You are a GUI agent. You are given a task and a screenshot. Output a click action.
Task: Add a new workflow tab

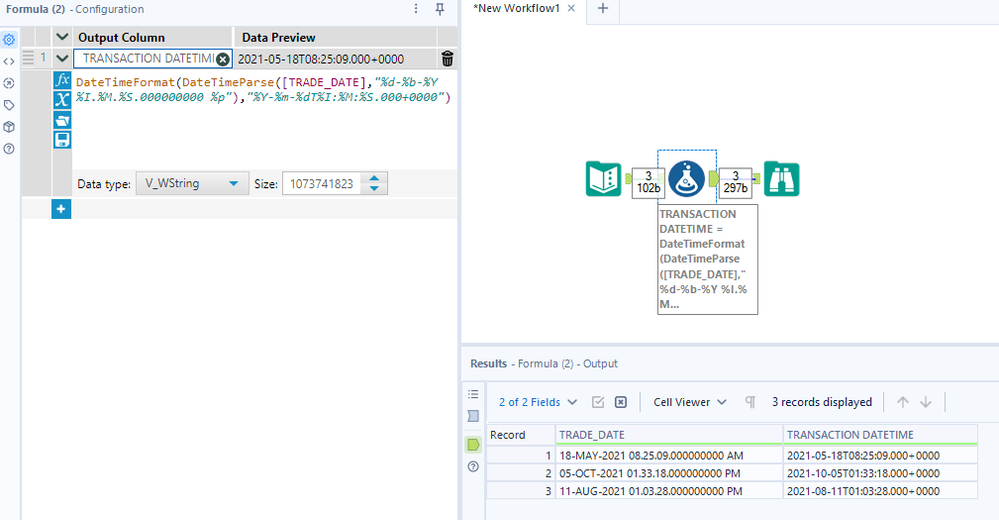click(x=603, y=8)
